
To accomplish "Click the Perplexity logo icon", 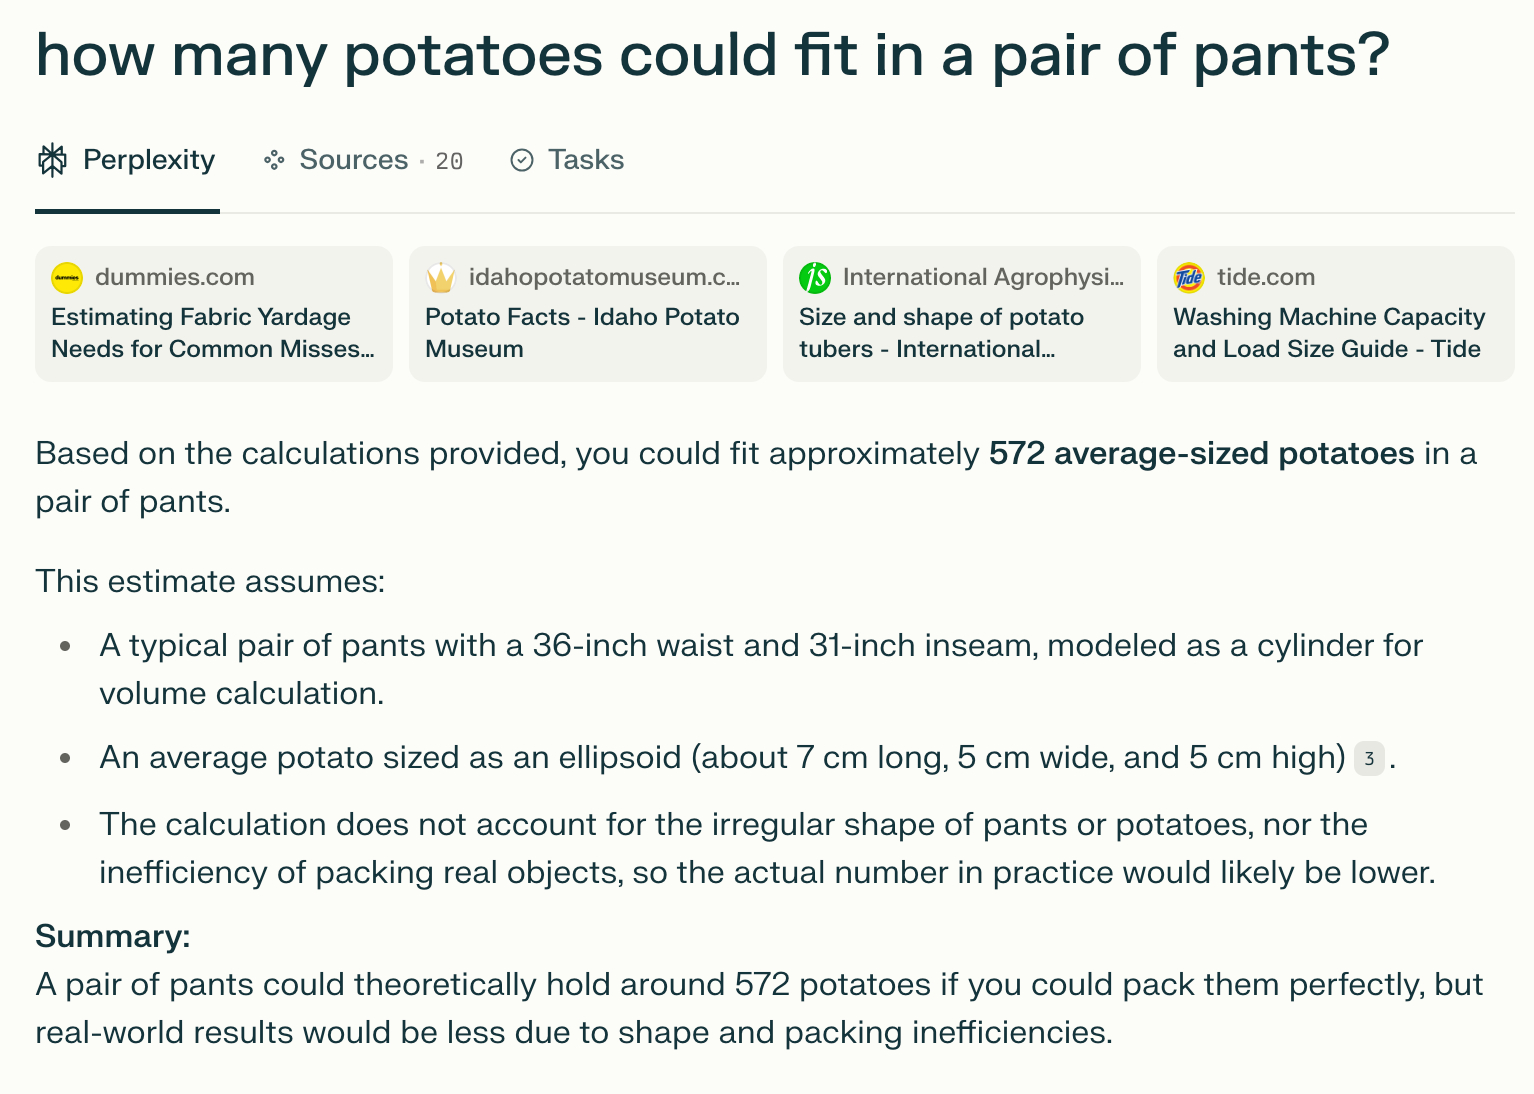I will tap(52, 160).
